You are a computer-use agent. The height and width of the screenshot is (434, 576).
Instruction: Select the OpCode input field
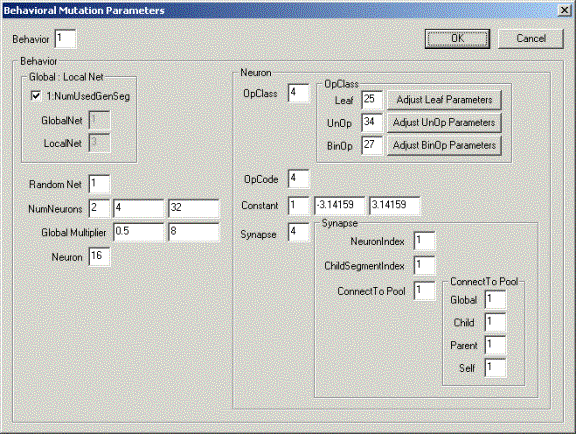(x=298, y=179)
